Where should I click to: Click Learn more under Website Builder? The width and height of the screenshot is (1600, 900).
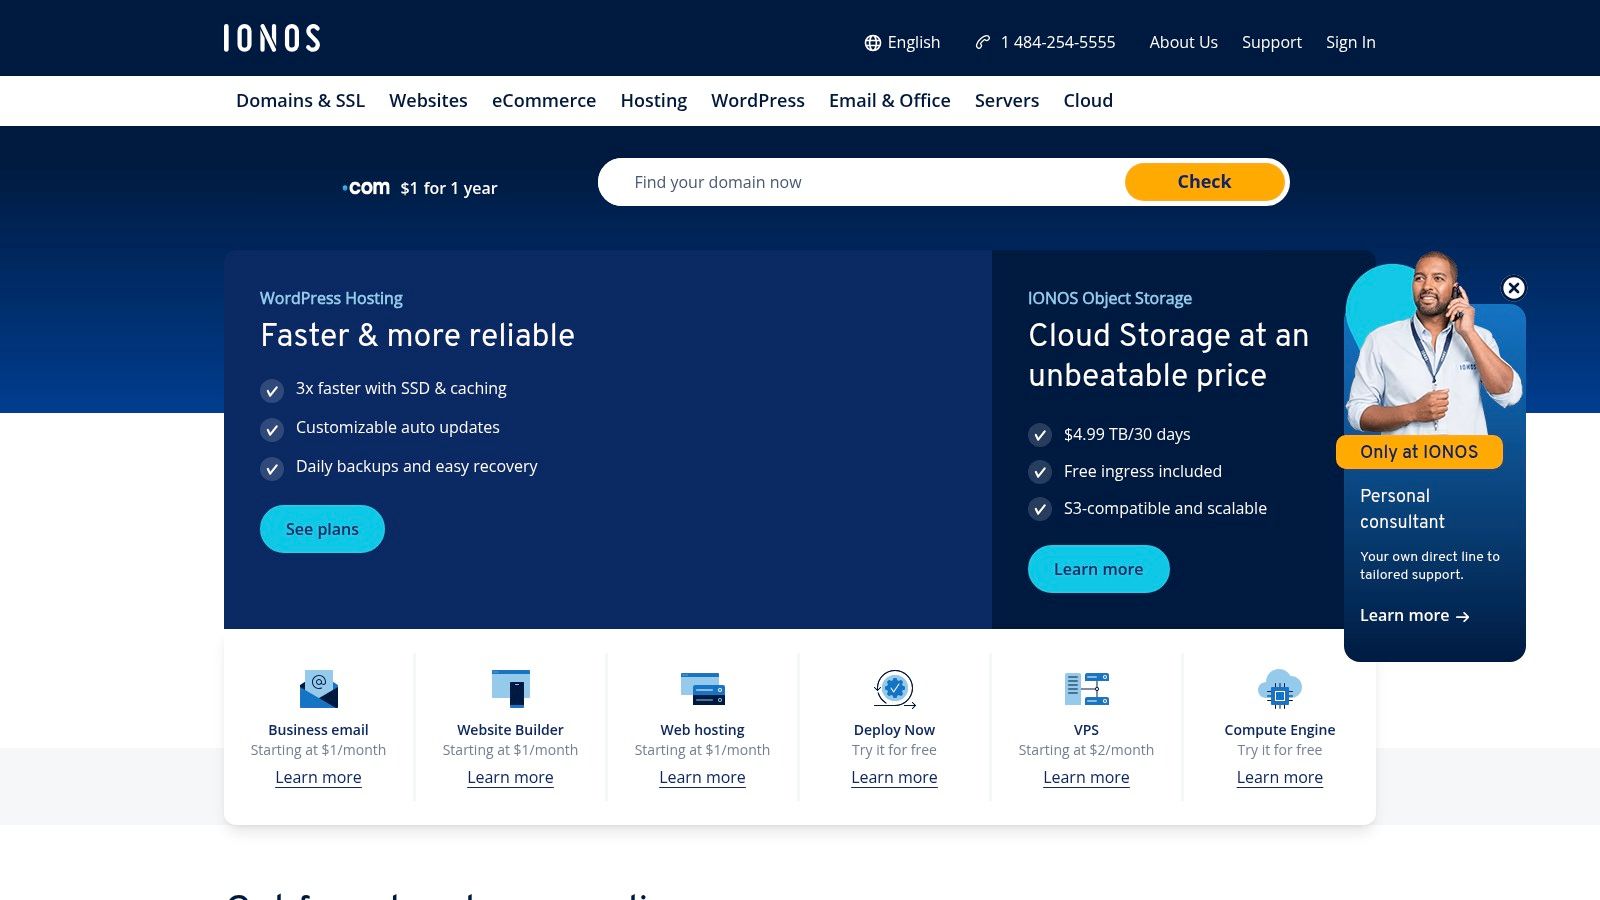[510, 777]
